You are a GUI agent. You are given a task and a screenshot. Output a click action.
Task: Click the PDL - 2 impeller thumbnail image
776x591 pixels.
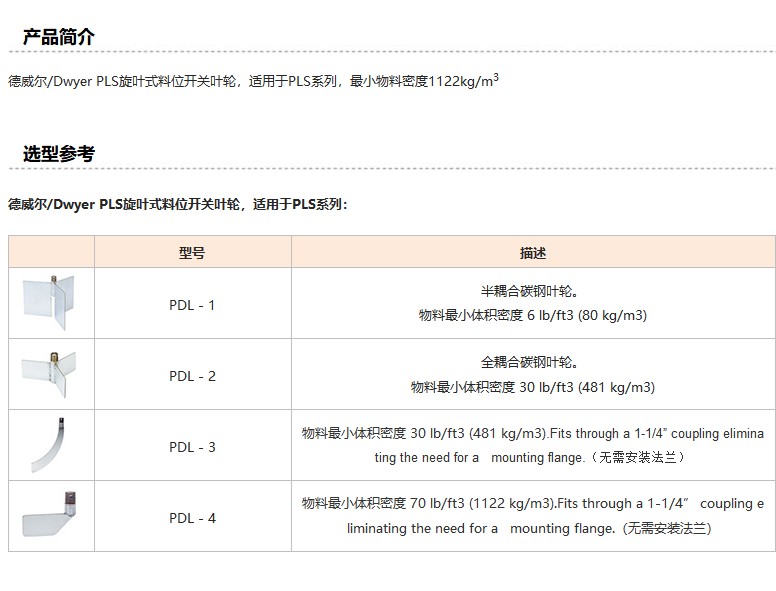point(49,374)
